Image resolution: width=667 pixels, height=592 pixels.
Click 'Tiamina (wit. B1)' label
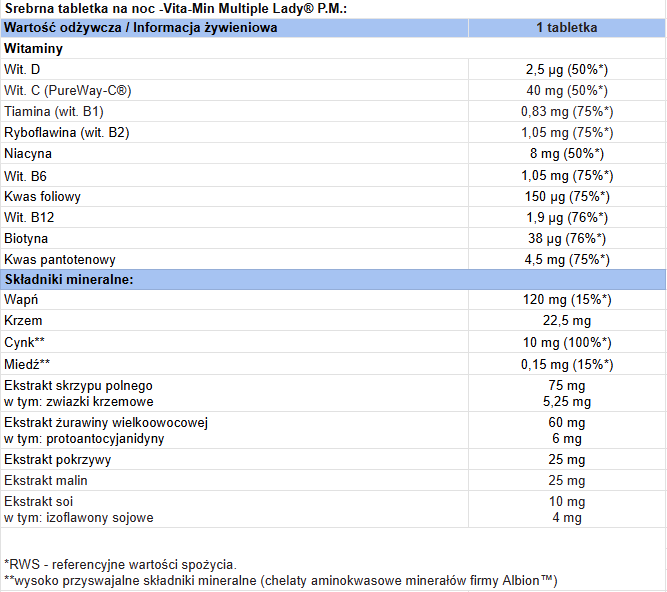pos(54,111)
